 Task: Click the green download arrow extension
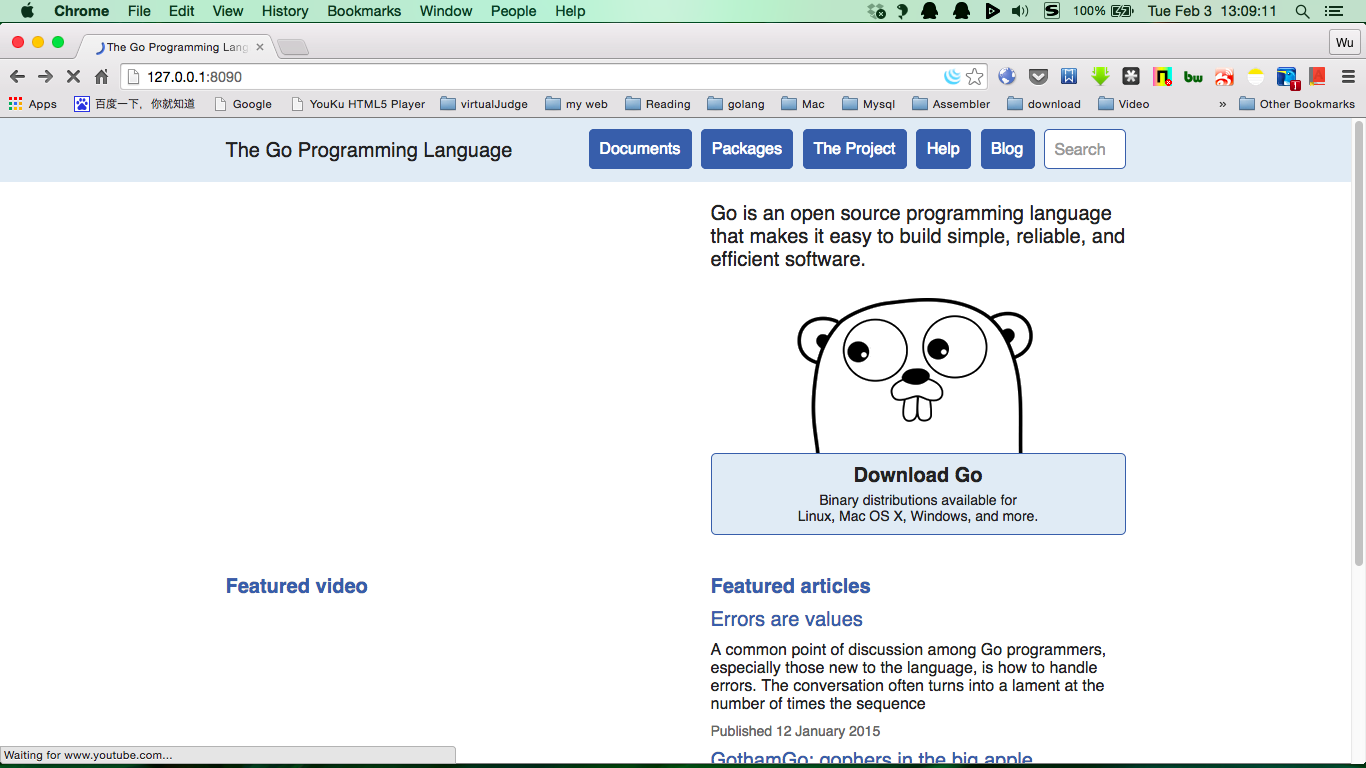tap(1100, 77)
